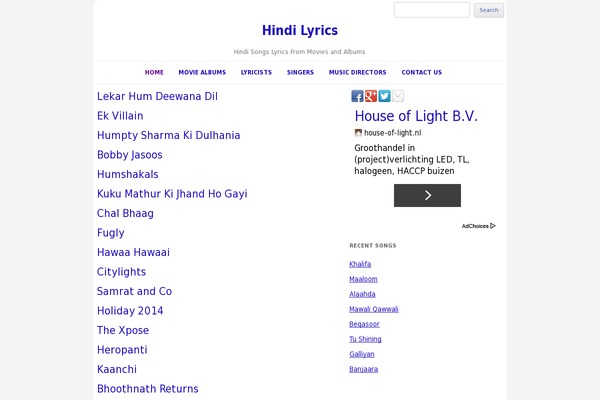The image size is (600, 400).
Task: Click the email share envelope icon
Action: [x=397, y=96]
